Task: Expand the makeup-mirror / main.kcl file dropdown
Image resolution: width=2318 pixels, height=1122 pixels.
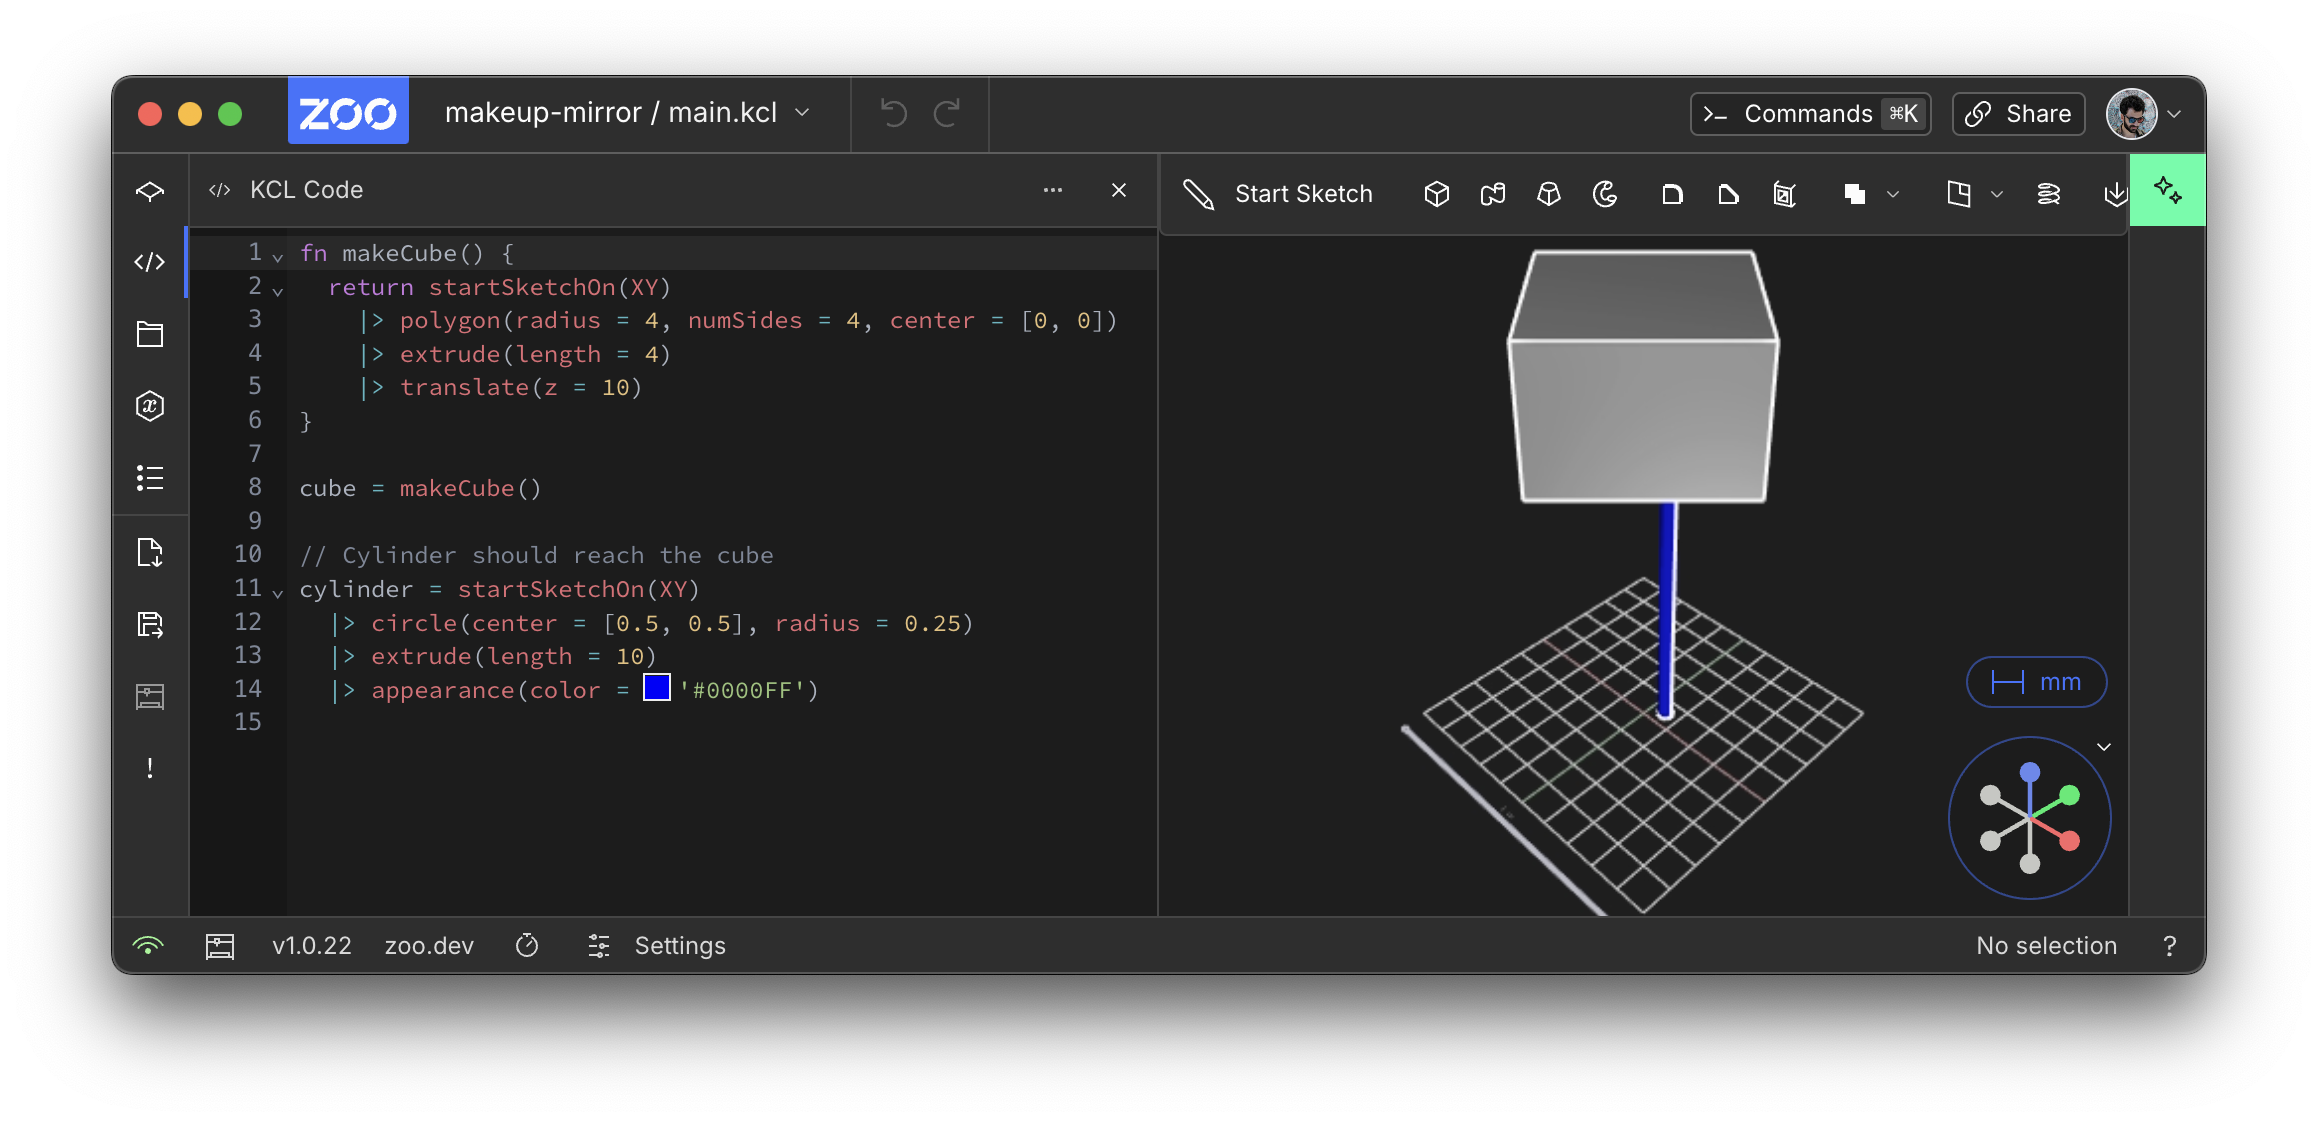Action: coord(803,113)
